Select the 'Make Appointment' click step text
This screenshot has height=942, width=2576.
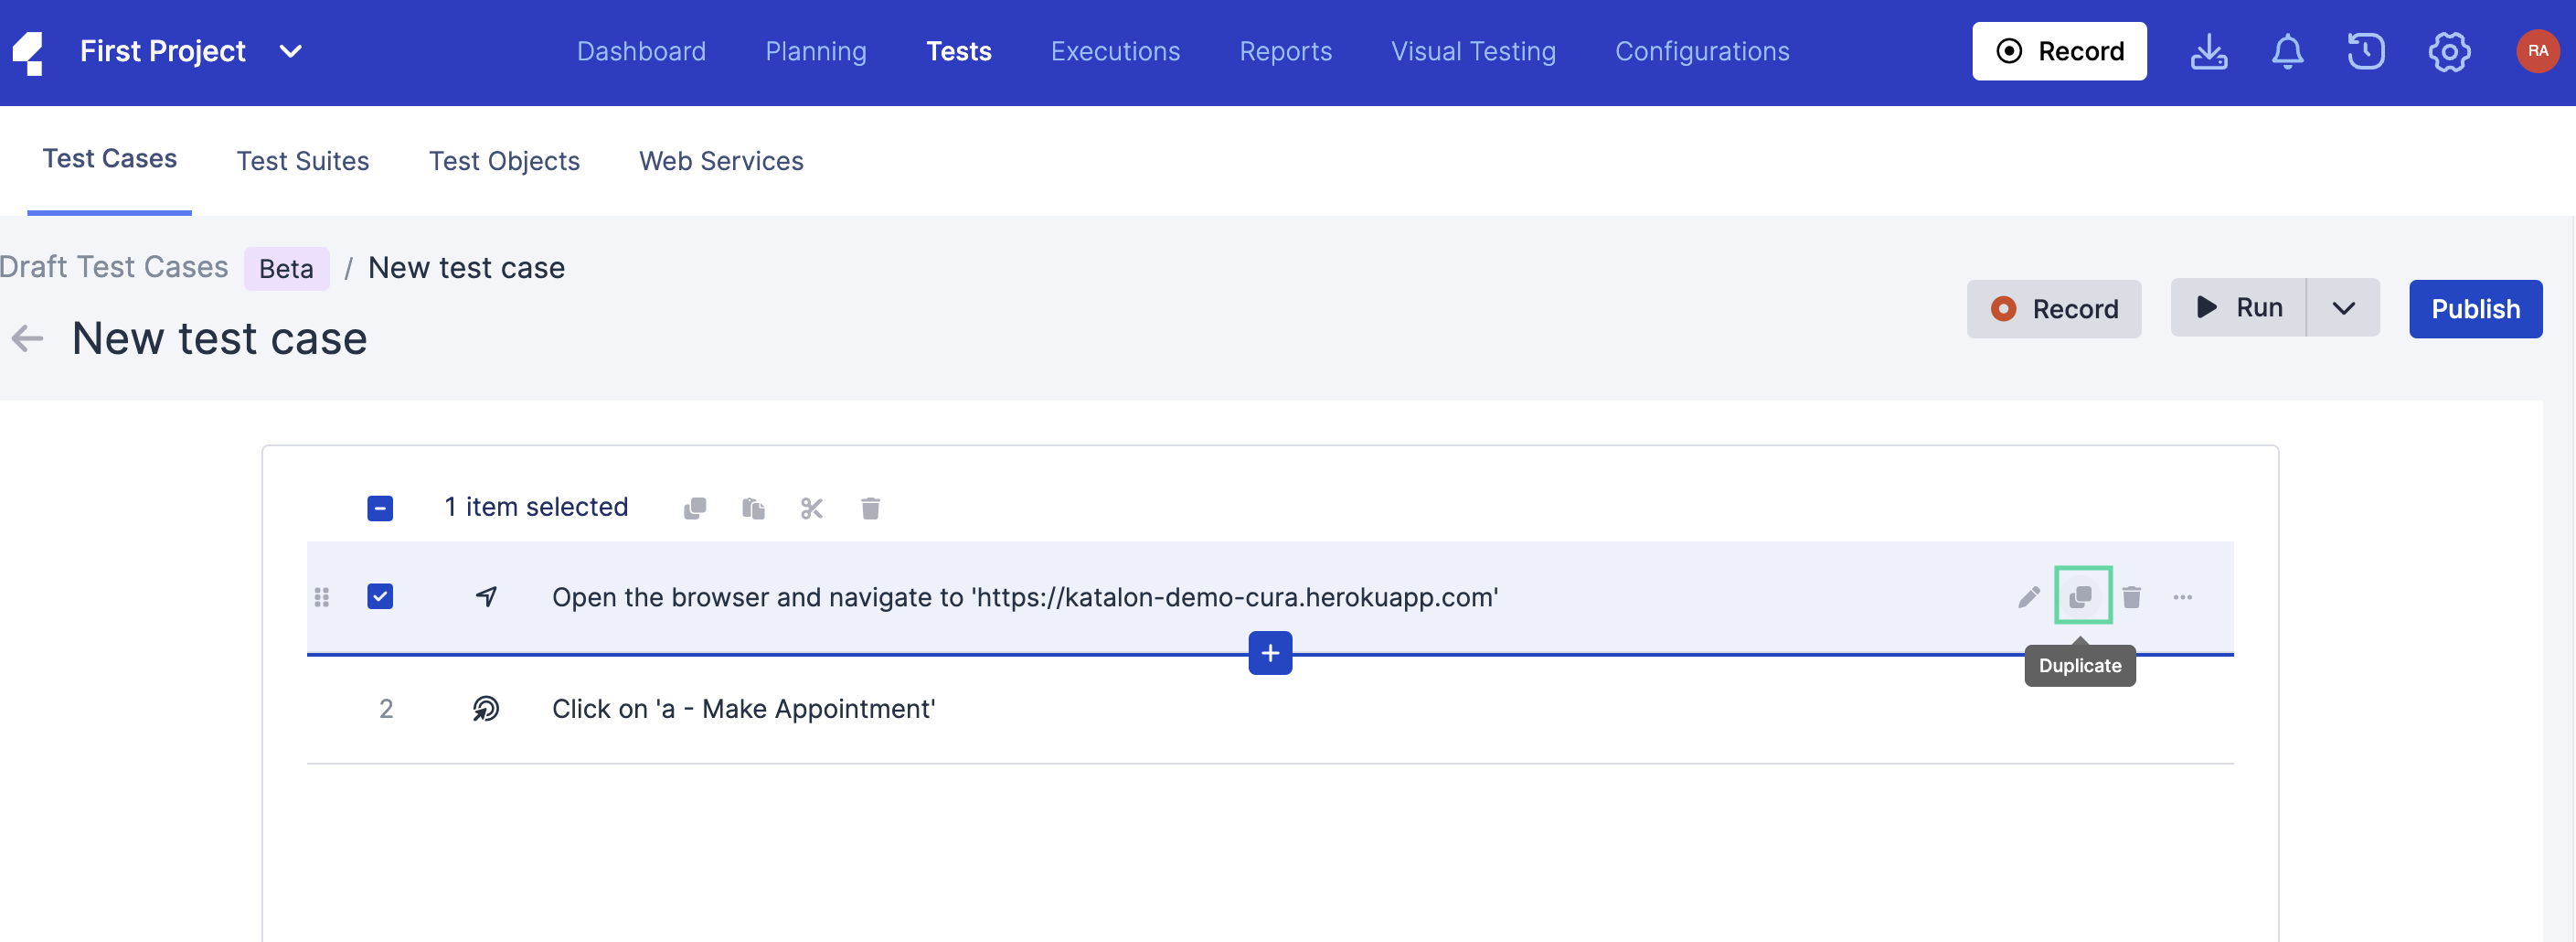[743, 709]
